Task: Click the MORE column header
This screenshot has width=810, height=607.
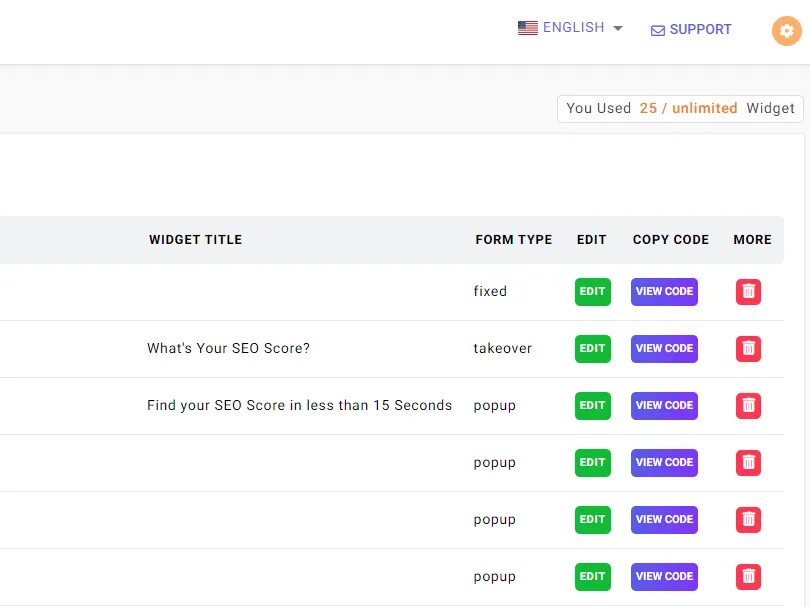Action: [752, 240]
